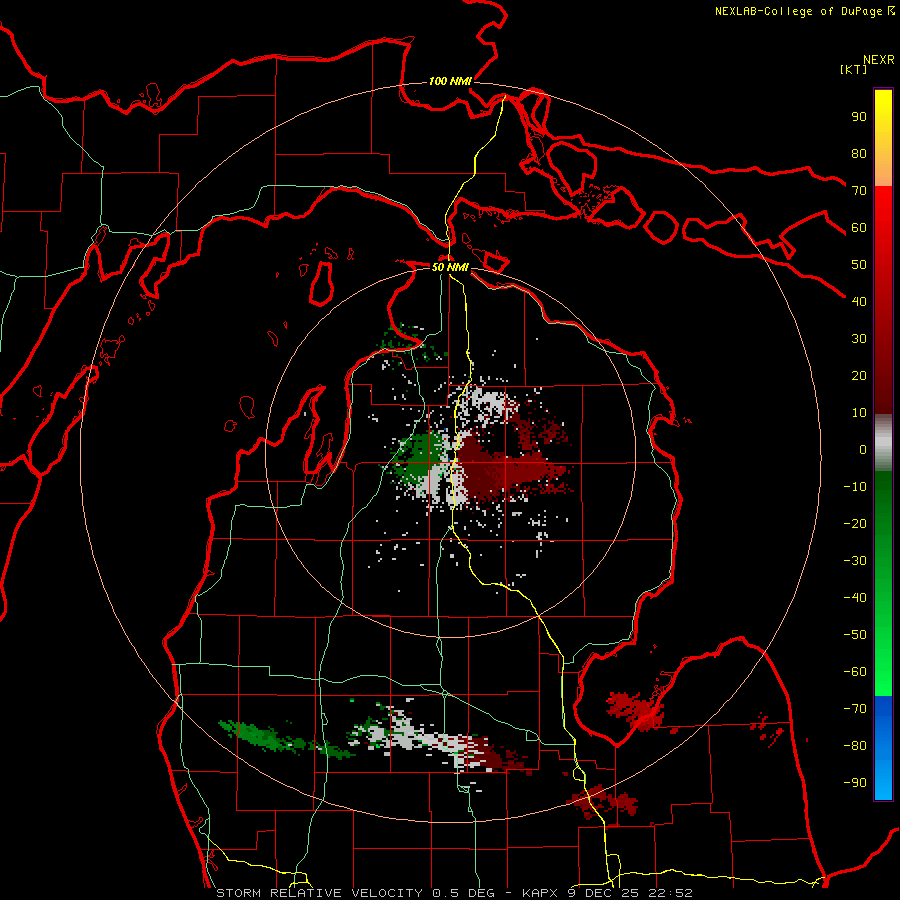The height and width of the screenshot is (900, 900).
Task: Click the -10 value on the velocity scale
Action: (x=855, y=487)
